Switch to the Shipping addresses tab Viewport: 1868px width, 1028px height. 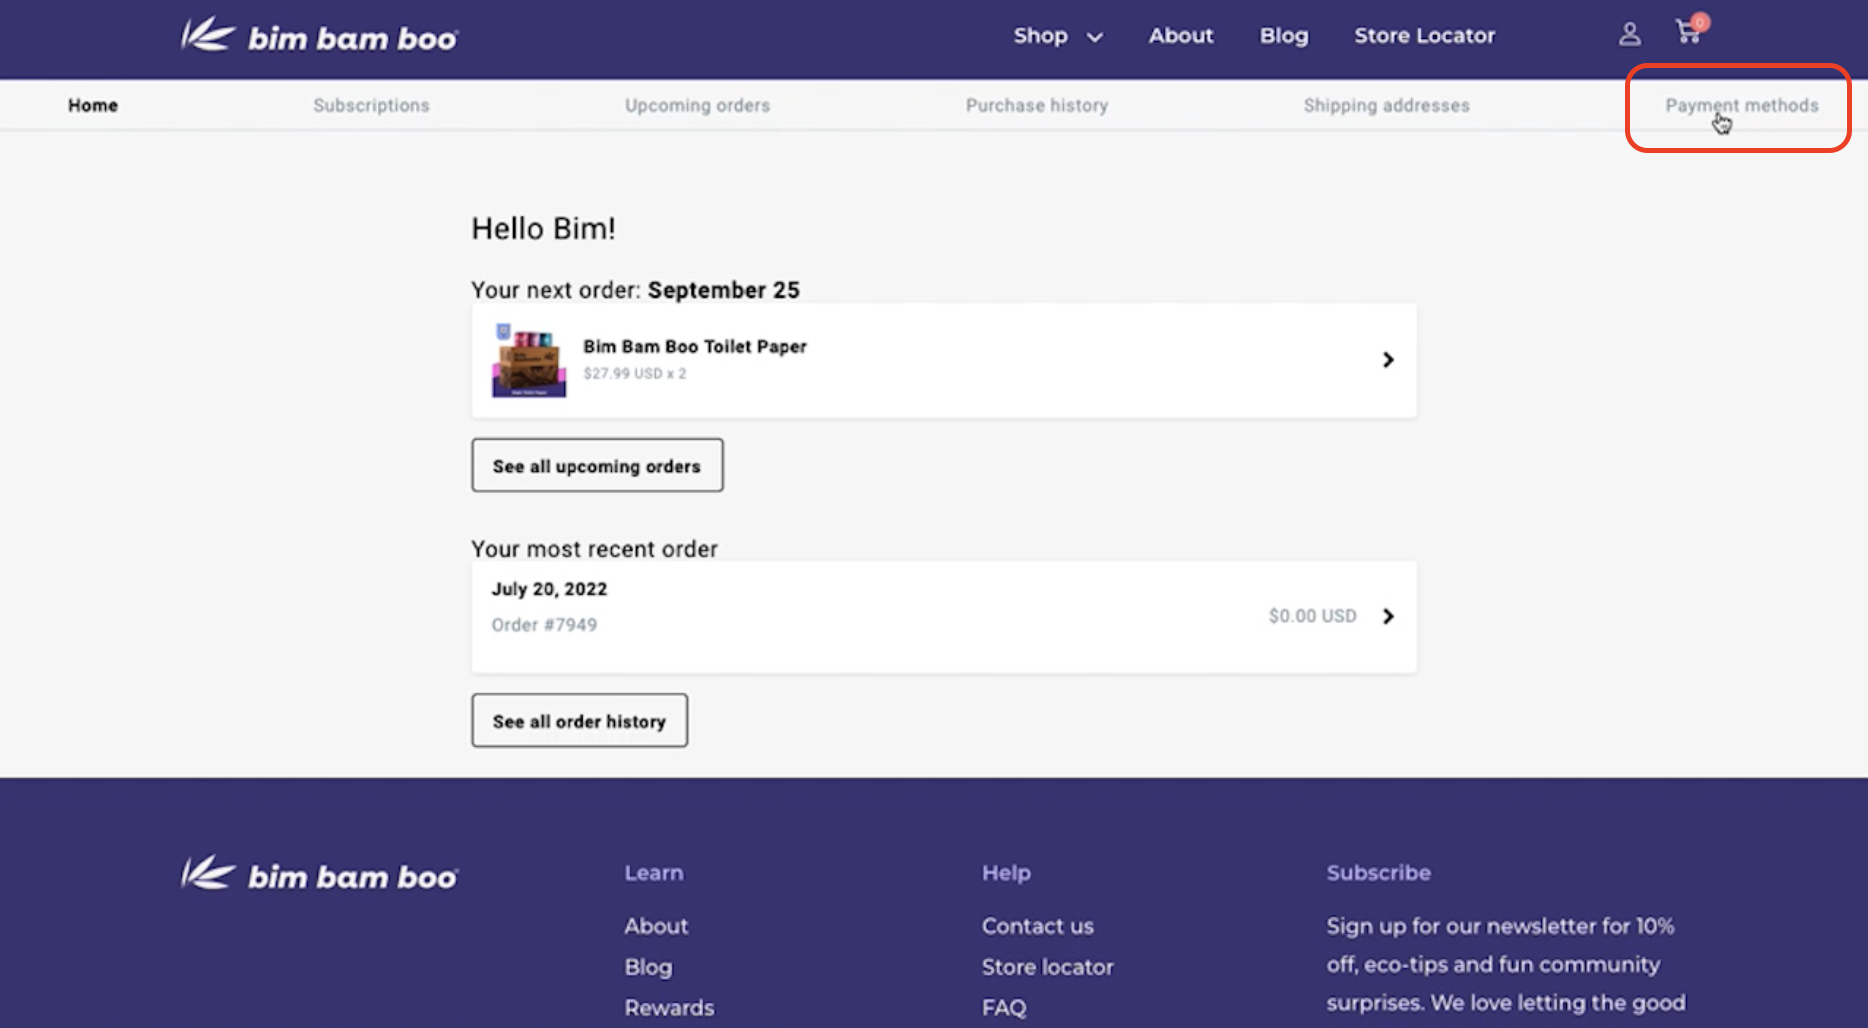[x=1386, y=105]
